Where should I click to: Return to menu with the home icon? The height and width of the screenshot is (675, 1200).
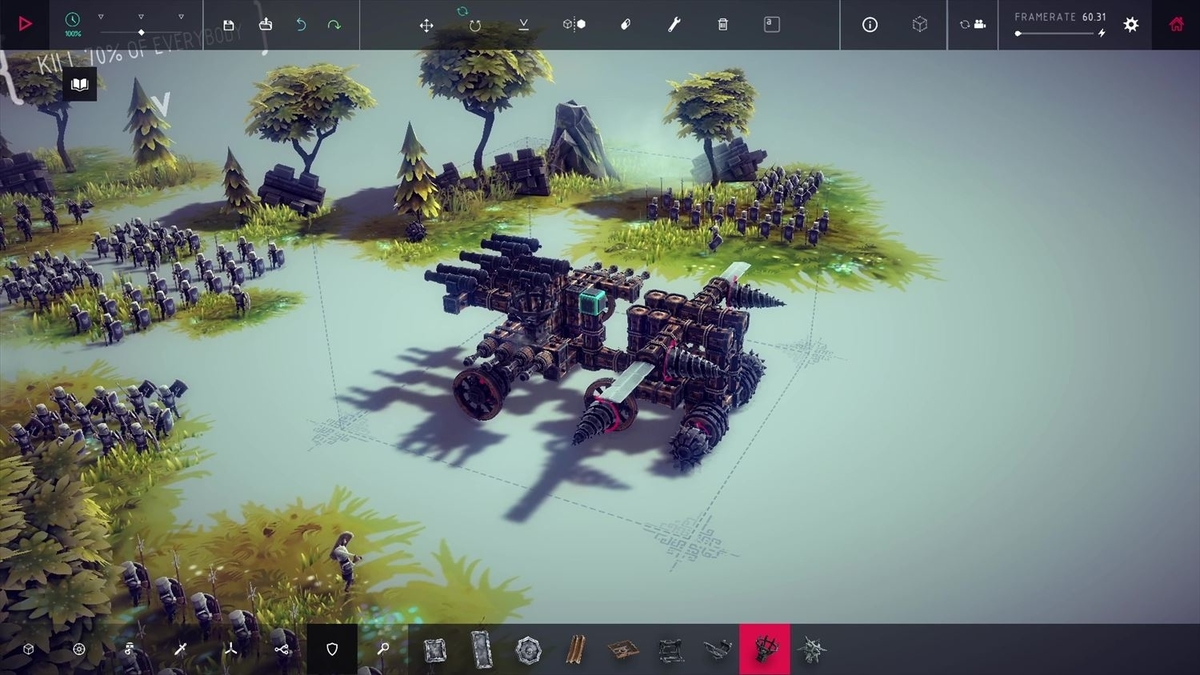click(1176, 24)
